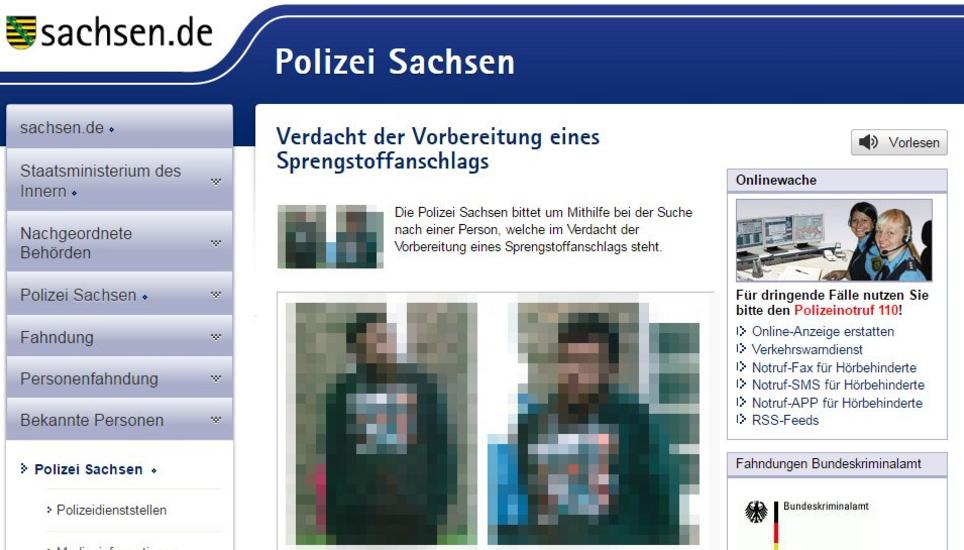
Task: Click small pixelated suspect thumbnail near intro text
Action: coord(331,237)
